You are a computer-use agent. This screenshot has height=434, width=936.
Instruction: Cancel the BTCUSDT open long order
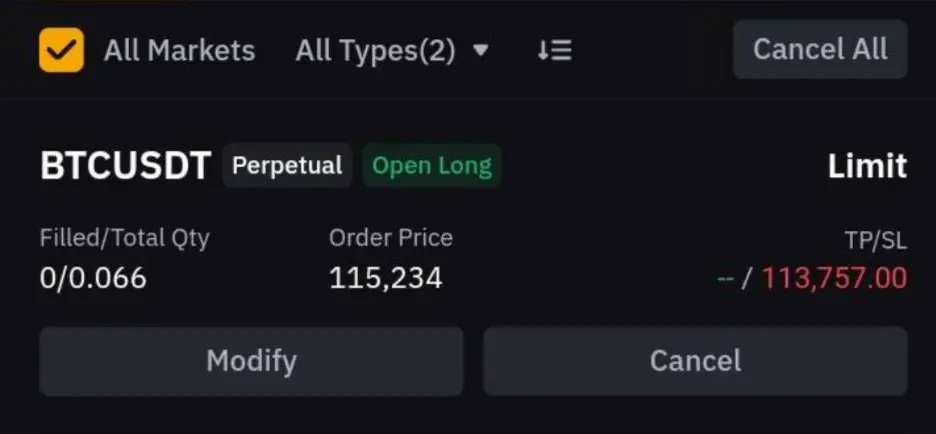point(695,361)
